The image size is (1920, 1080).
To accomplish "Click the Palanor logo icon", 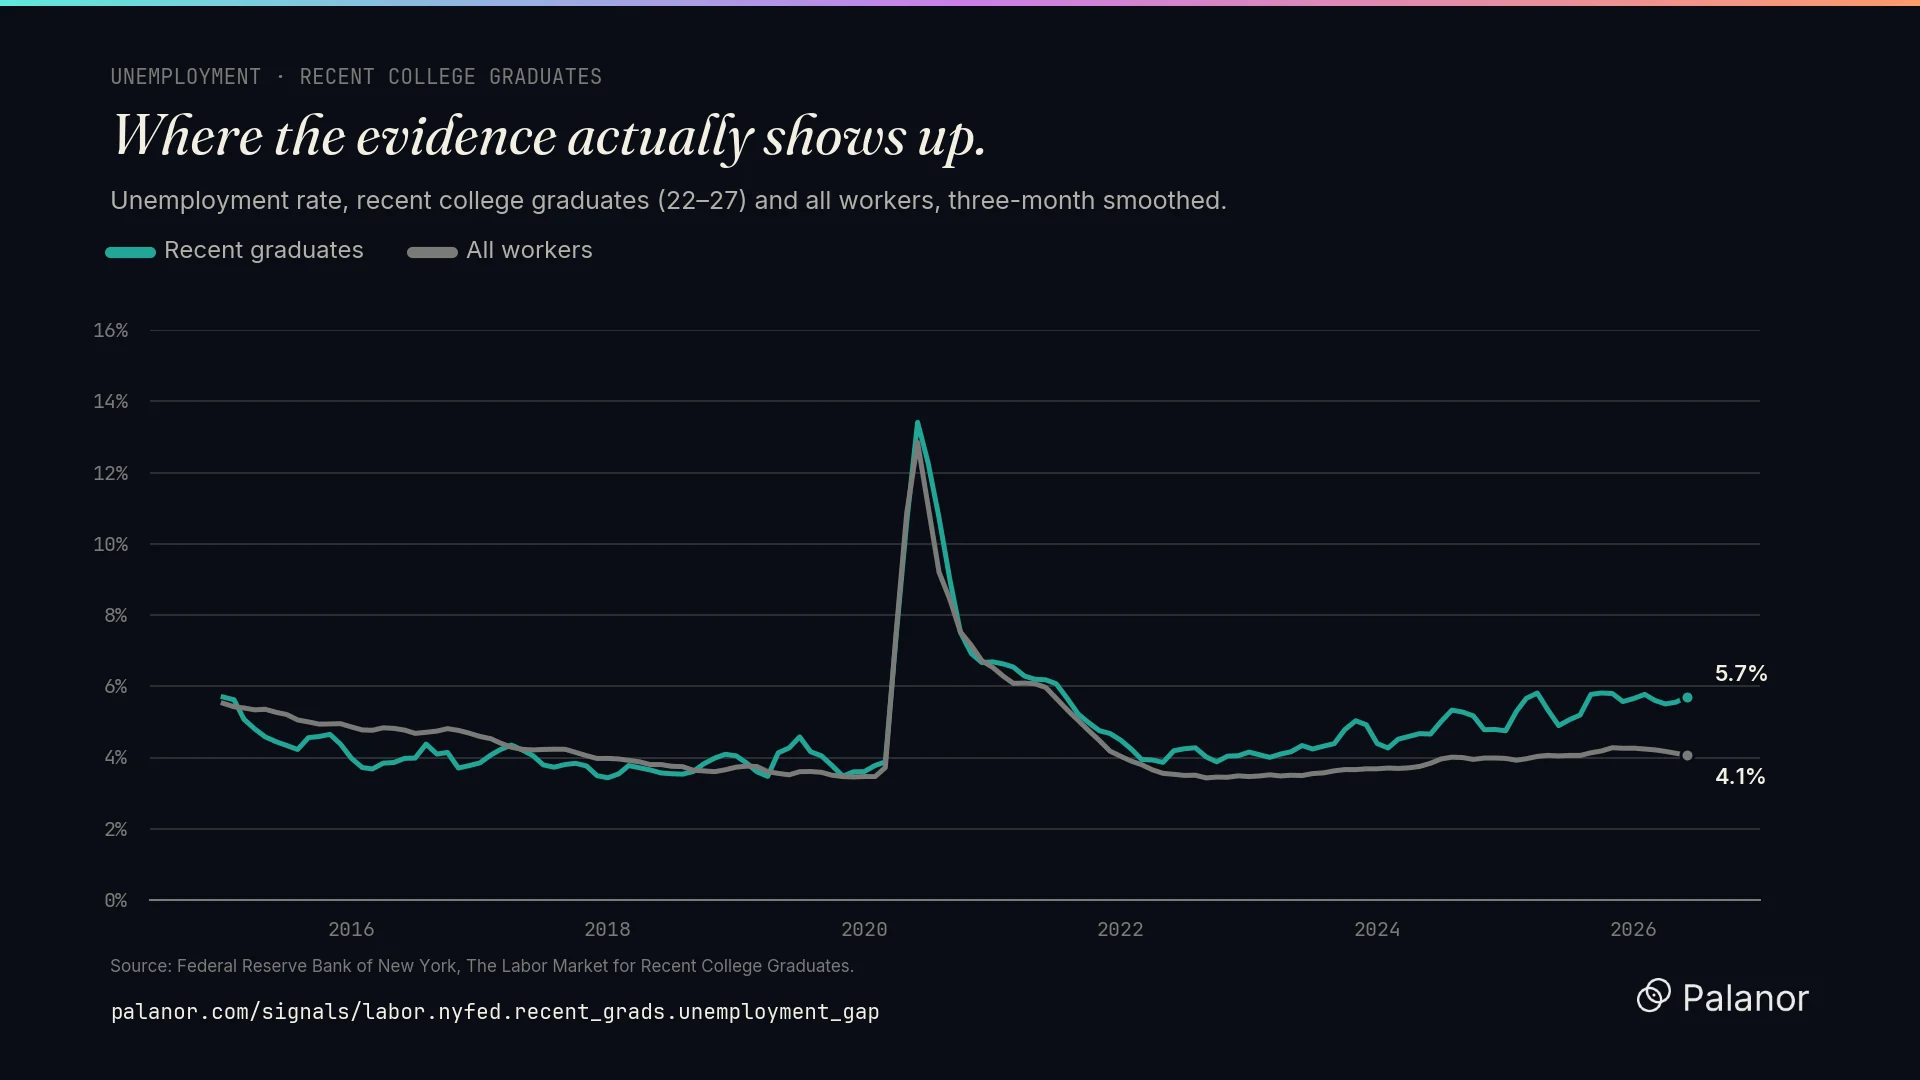I will pos(1654,996).
